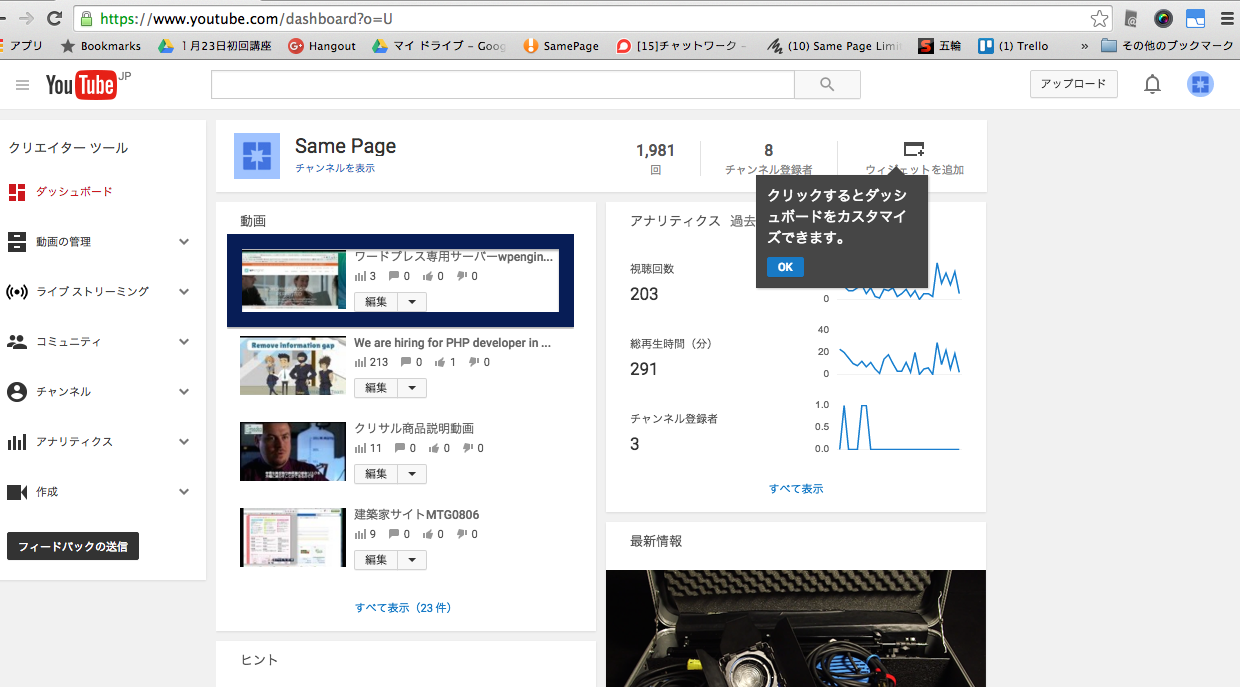
Task: Open edit dropdown for the wpengine video
Action: [412, 302]
